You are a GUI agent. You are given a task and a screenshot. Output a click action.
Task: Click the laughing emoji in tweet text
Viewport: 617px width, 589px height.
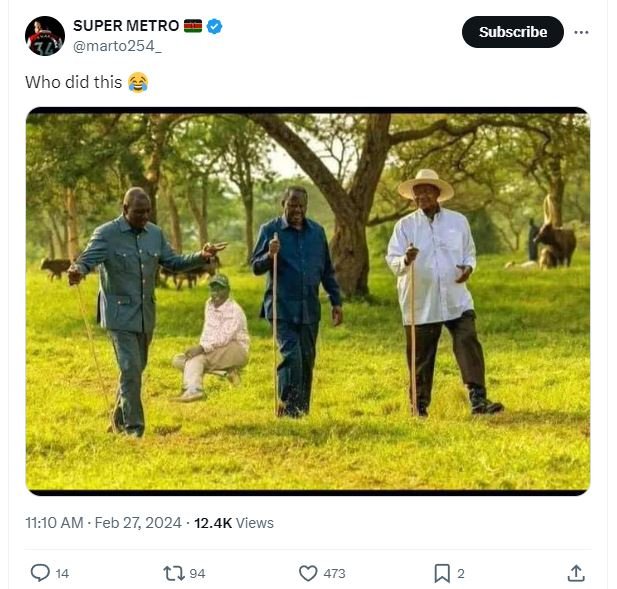[x=138, y=83]
